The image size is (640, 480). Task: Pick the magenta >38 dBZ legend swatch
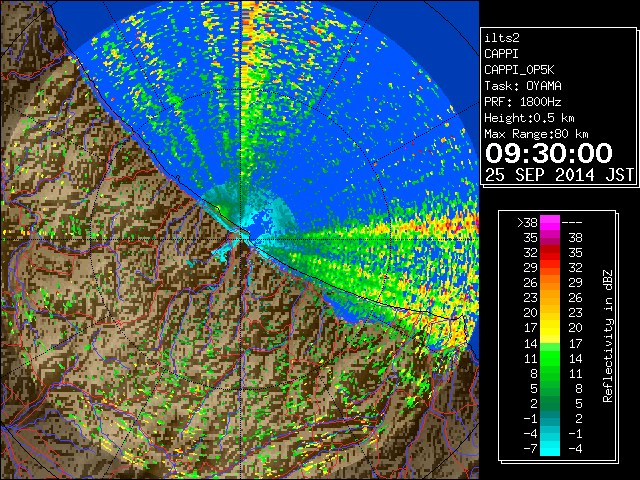(550, 223)
